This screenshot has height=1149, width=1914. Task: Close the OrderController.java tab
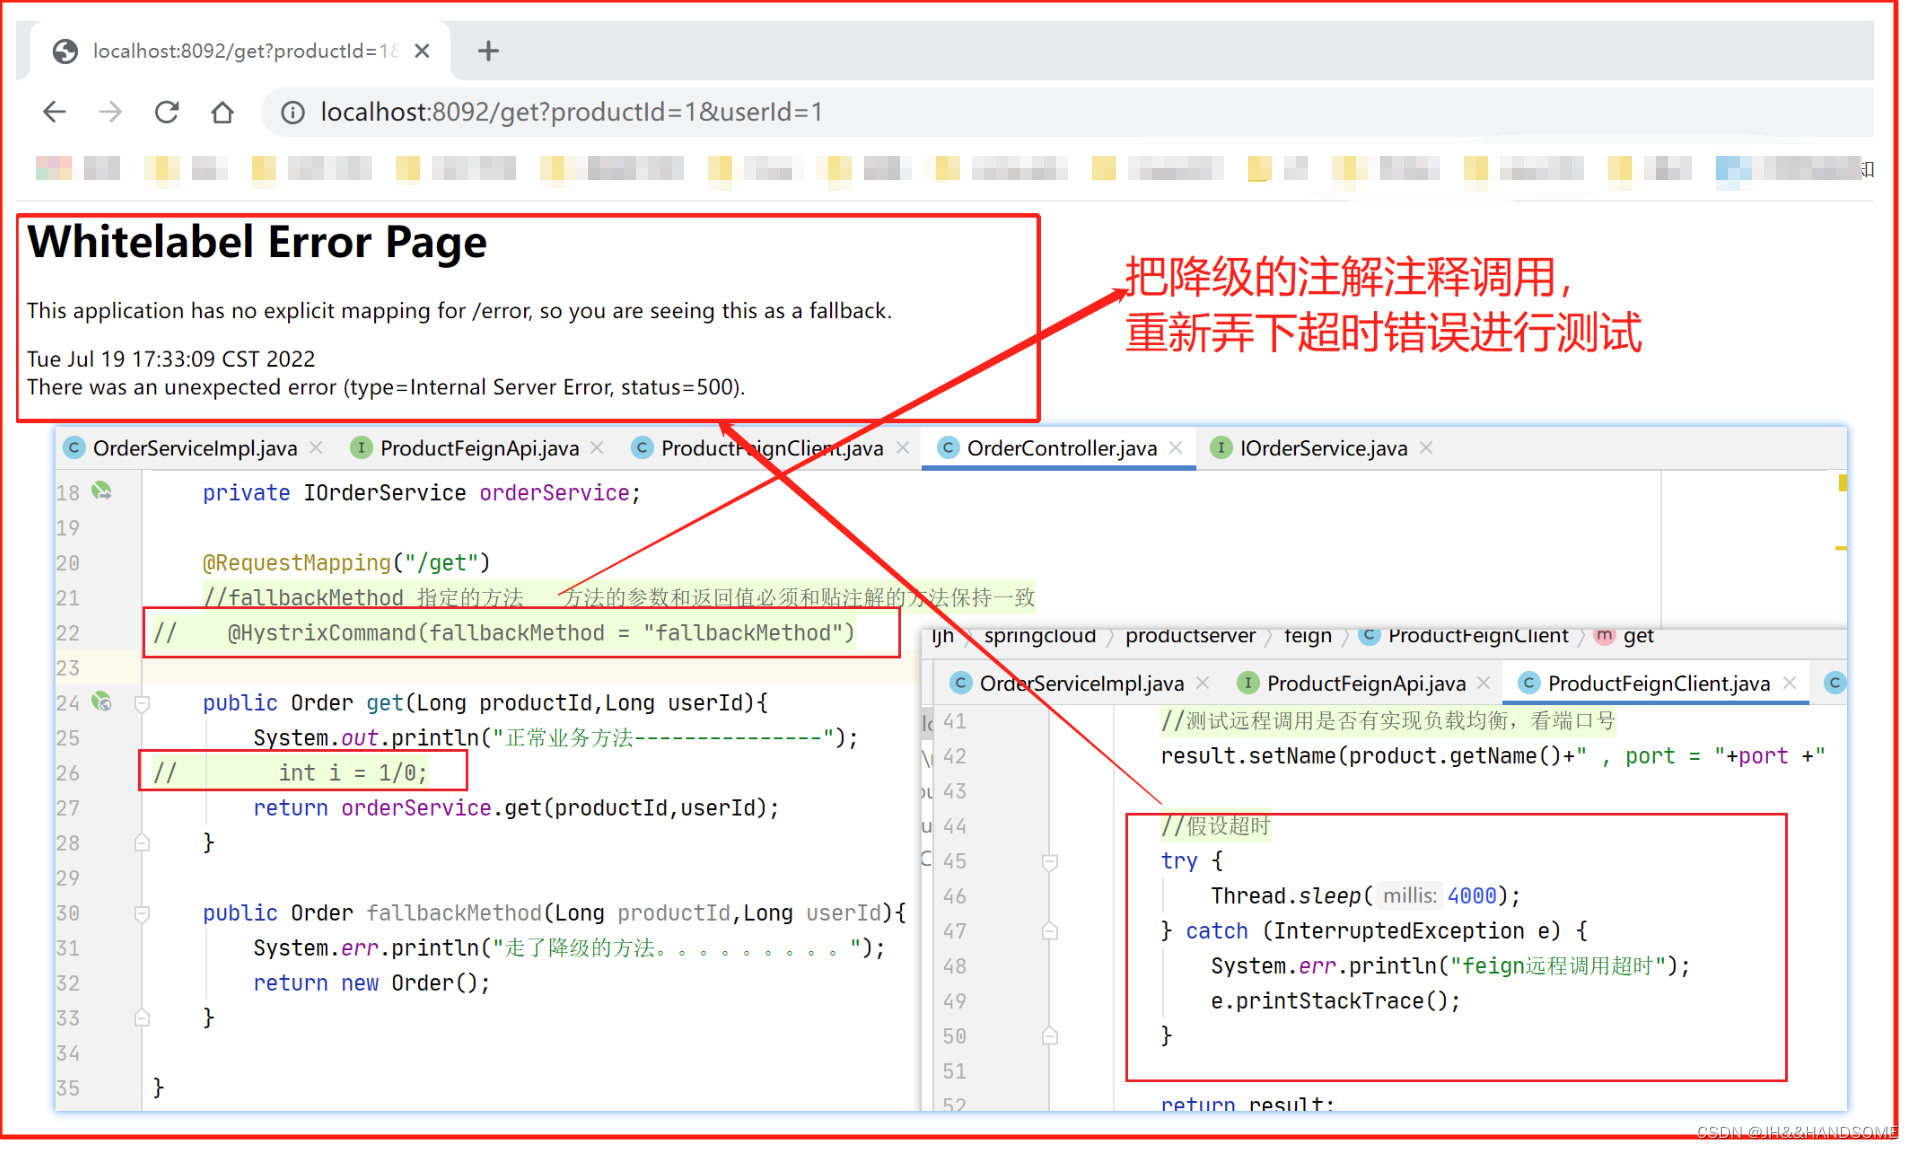(1176, 448)
